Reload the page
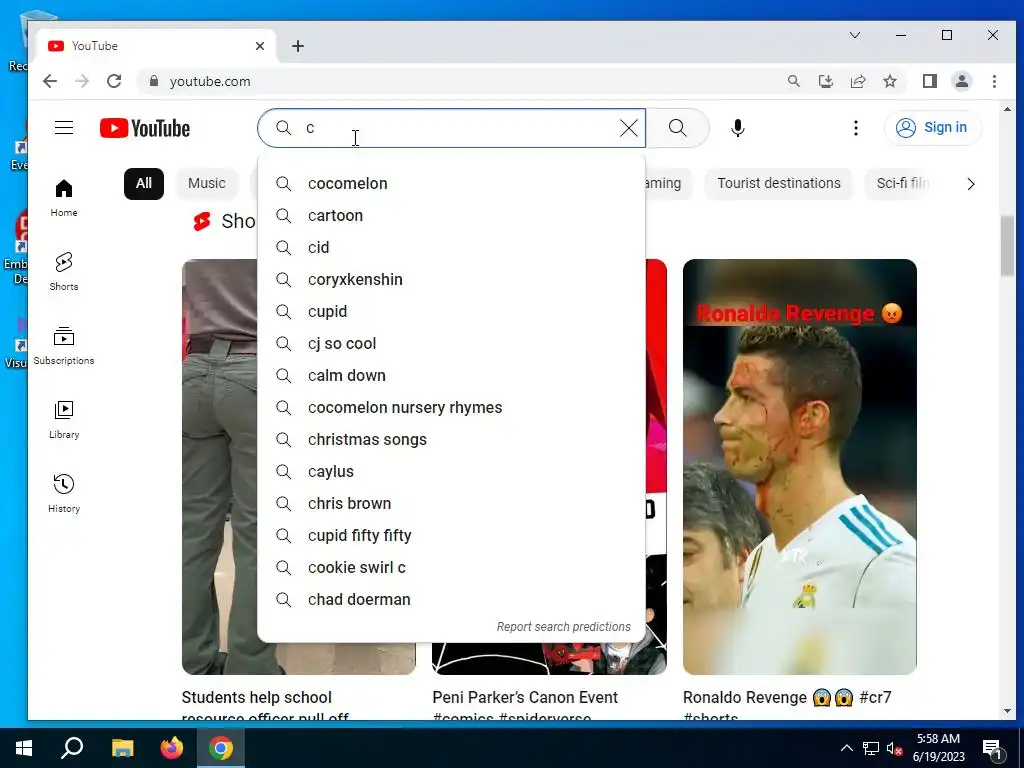The height and width of the screenshot is (768, 1024). click(x=114, y=81)
